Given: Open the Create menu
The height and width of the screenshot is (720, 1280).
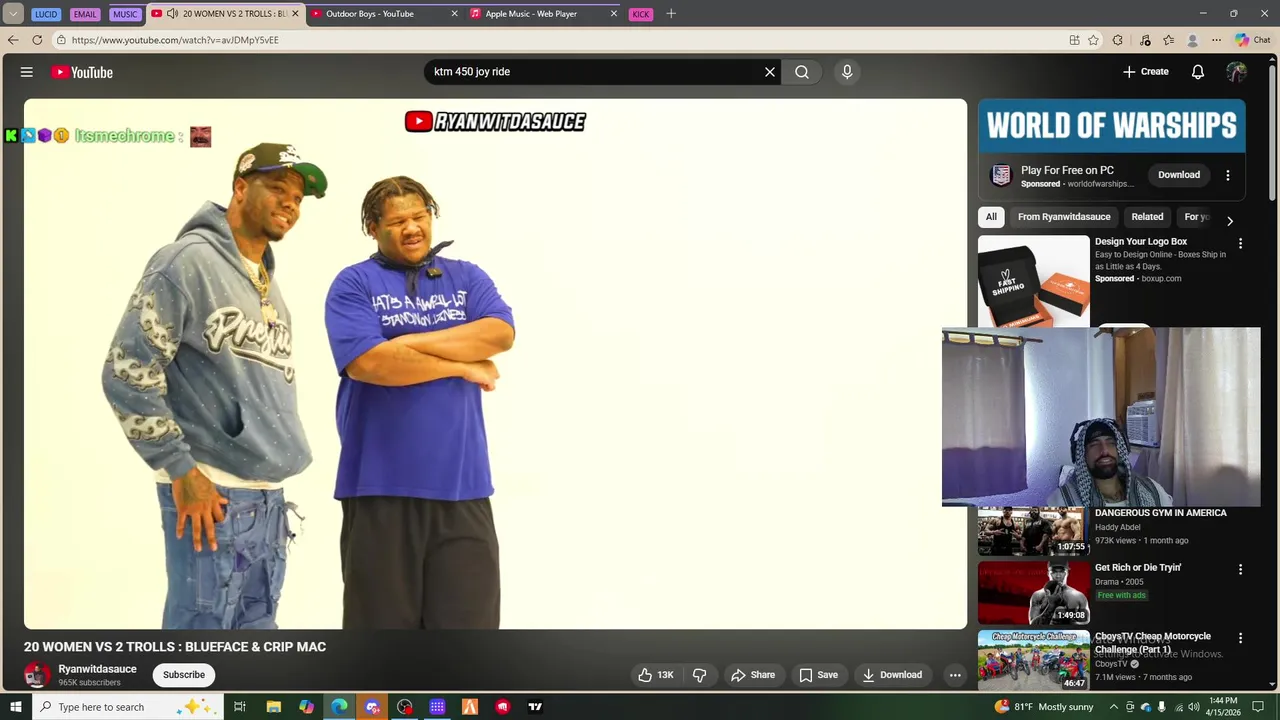Looking at the screenshot, I should click(1145, 72).
